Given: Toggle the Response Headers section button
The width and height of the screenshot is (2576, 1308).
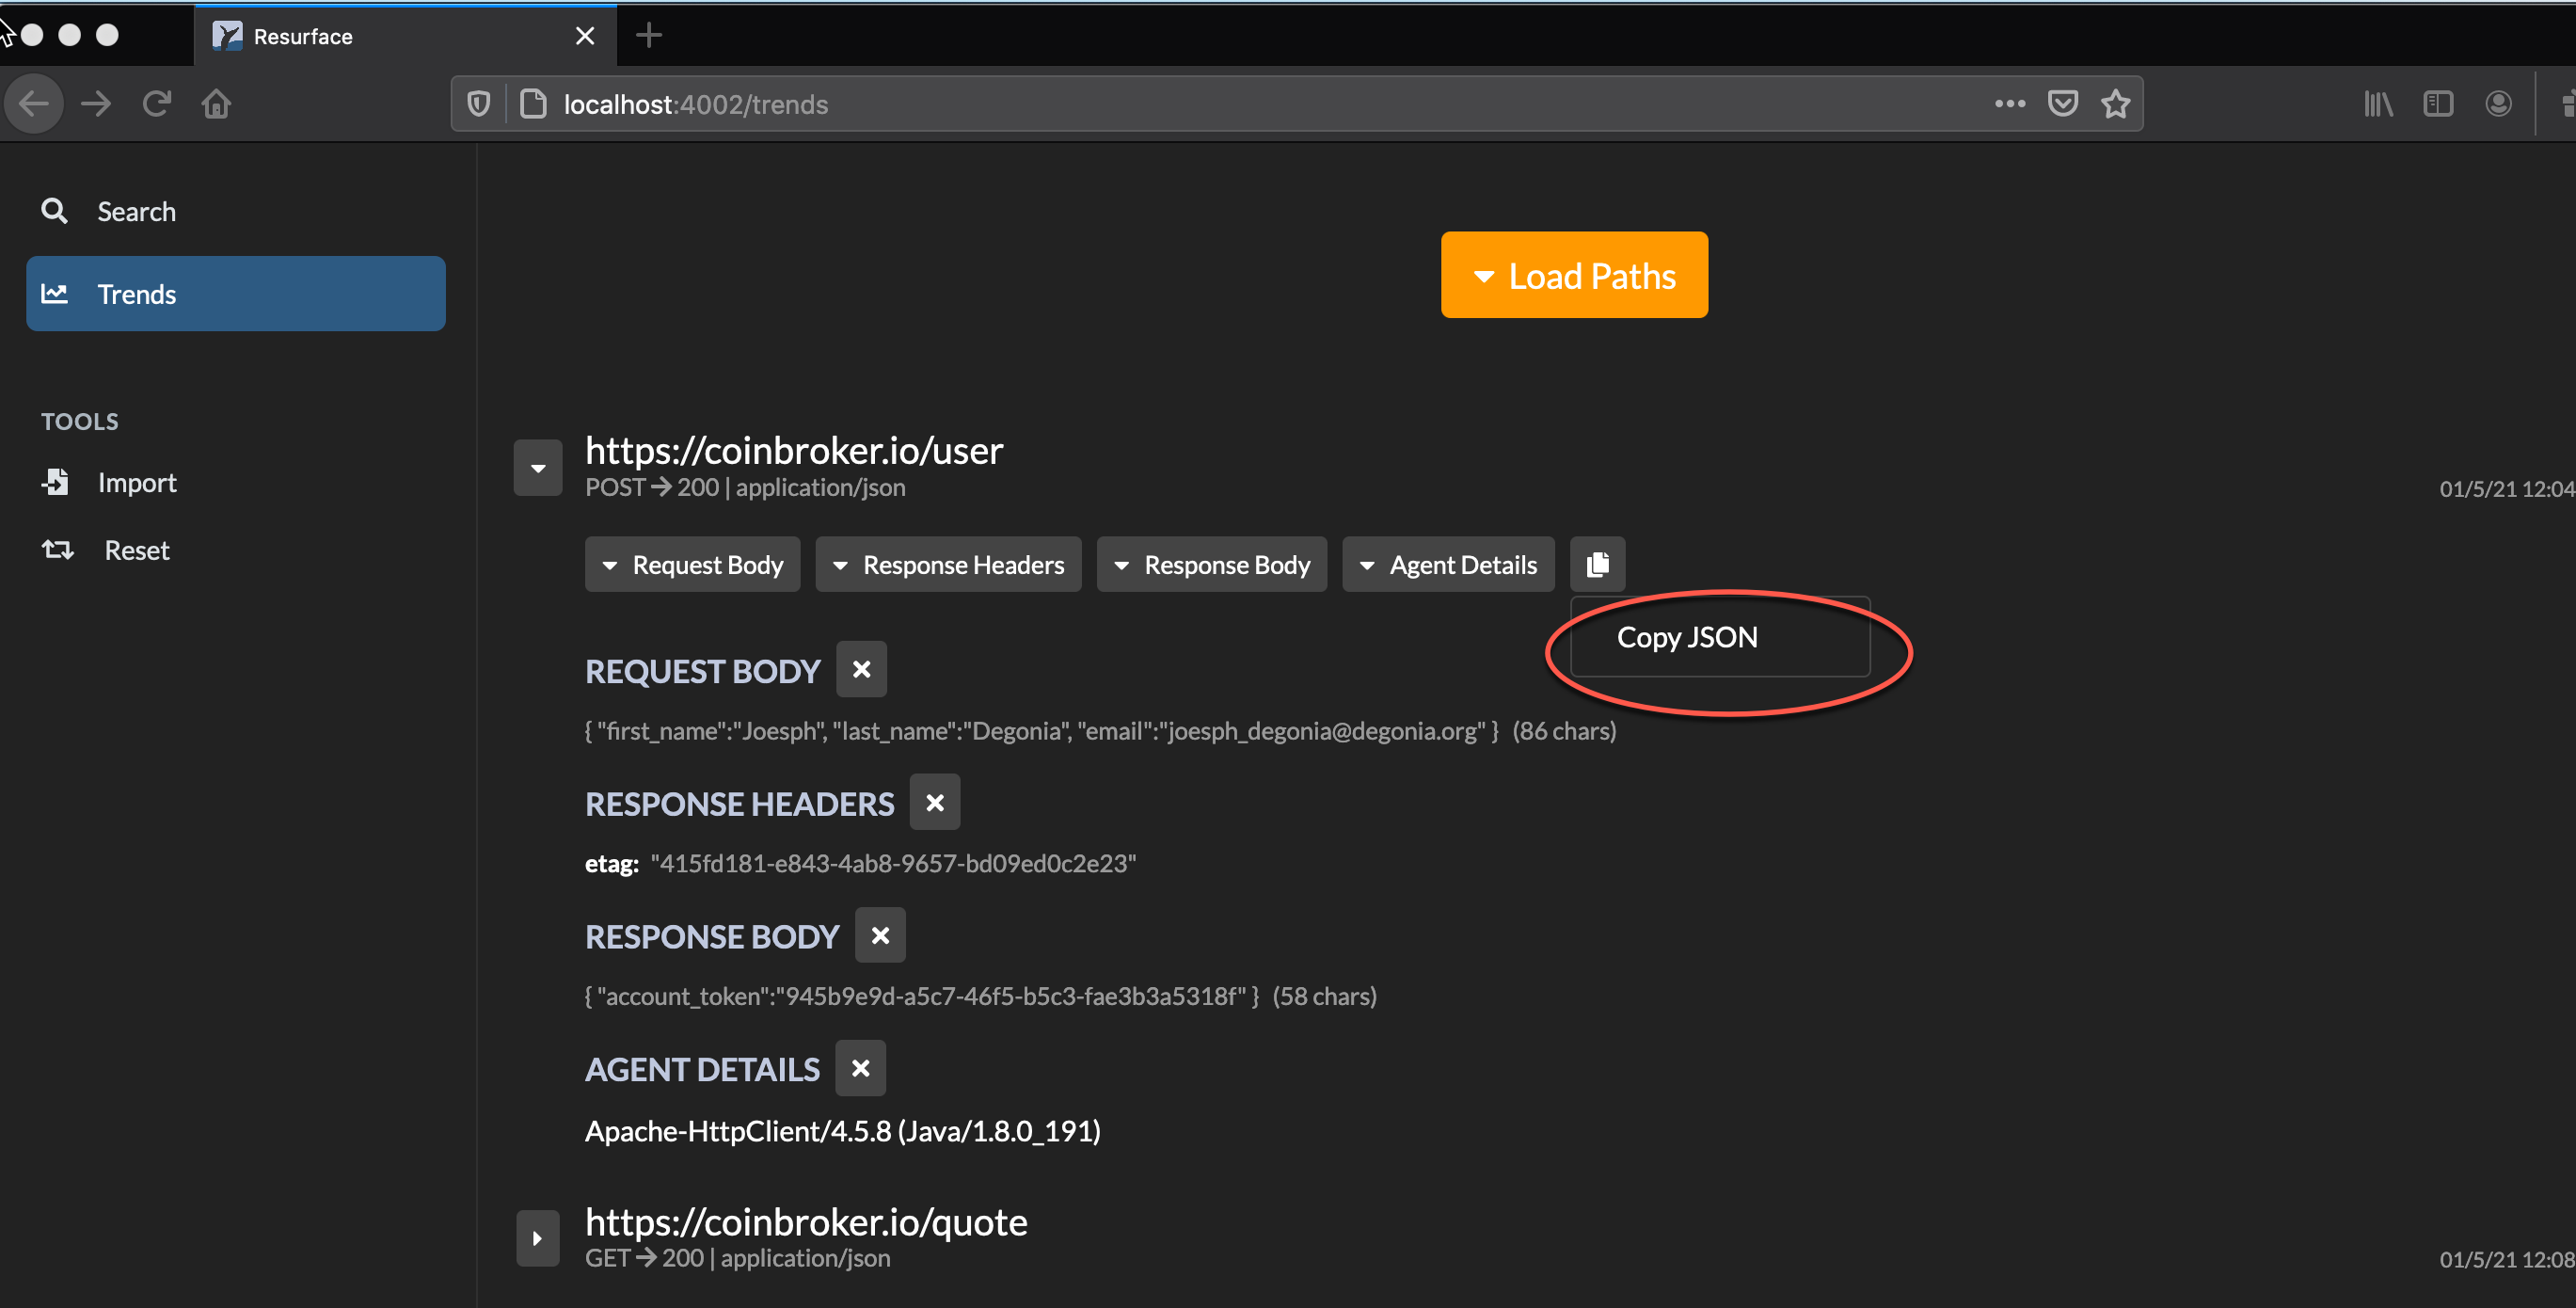Looking at the screenshot, I should [x=948, y=565].
